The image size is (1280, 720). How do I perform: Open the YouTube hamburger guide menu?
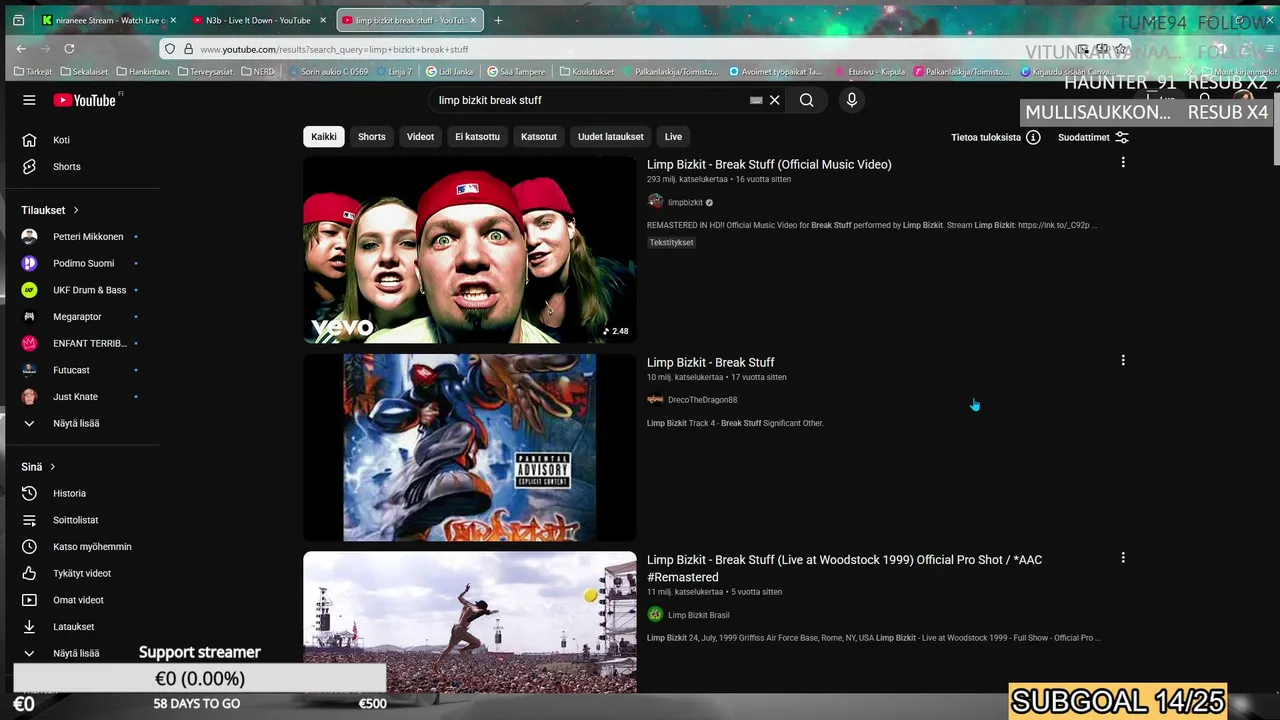pyautogui.click(x=29, y=100)
